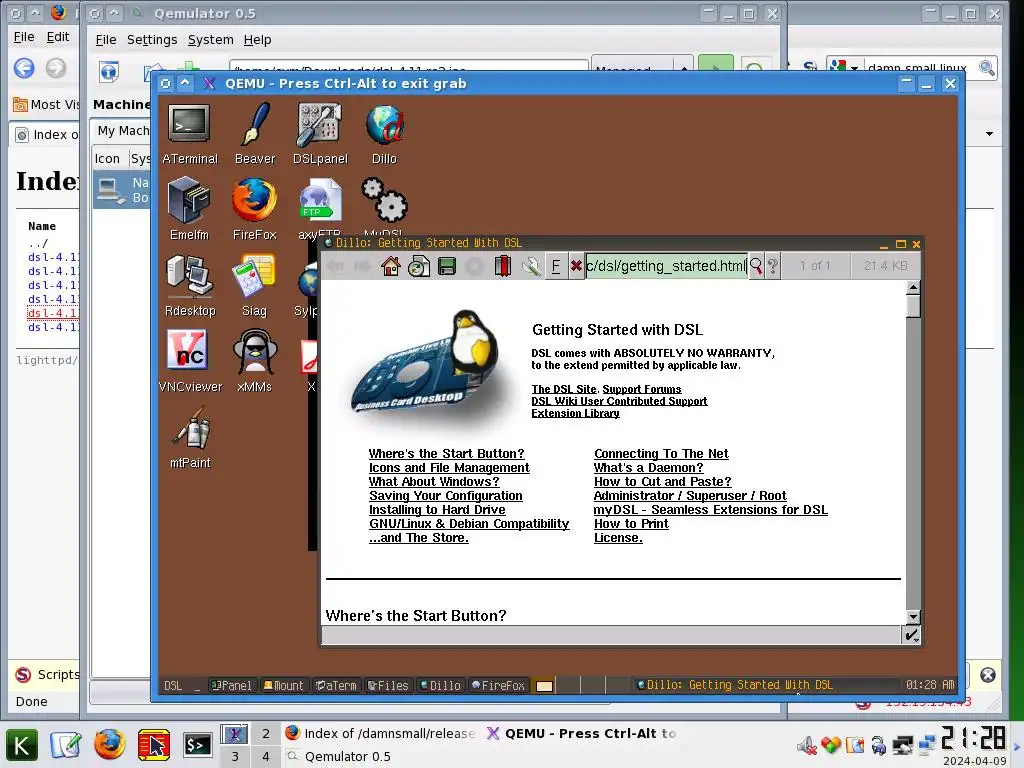Screen dimensions: 1024x768
Task: Open the terminal icon in KDE panel
Action: (x=197, y=745)
